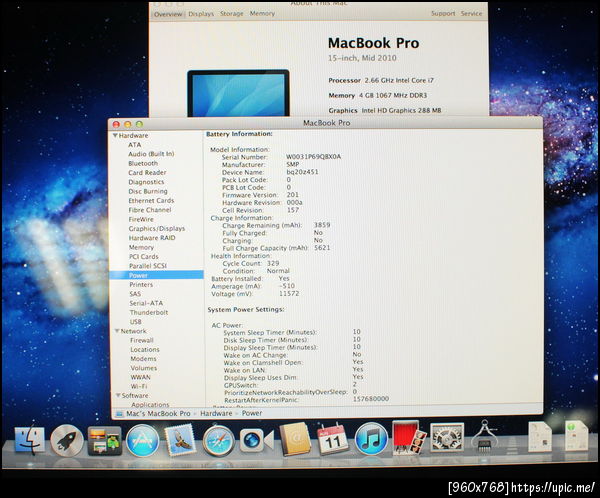Open iCal calendar showing 11
600x498 pixels.
point(332,439)
